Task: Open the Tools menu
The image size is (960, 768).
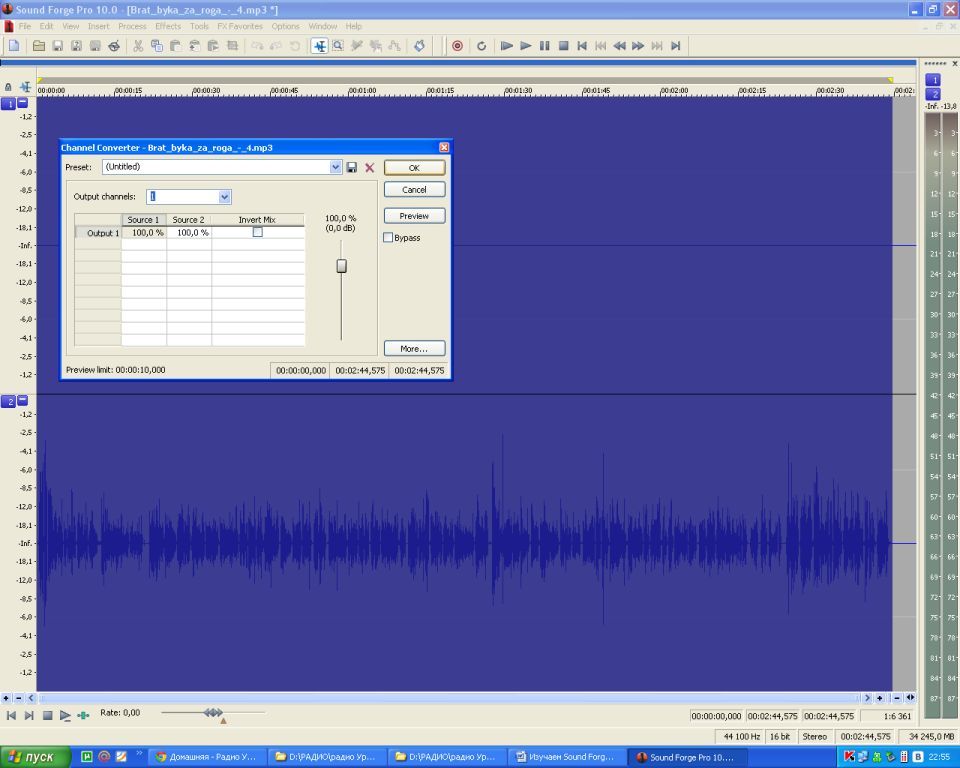Action: [x=199, y=26]
